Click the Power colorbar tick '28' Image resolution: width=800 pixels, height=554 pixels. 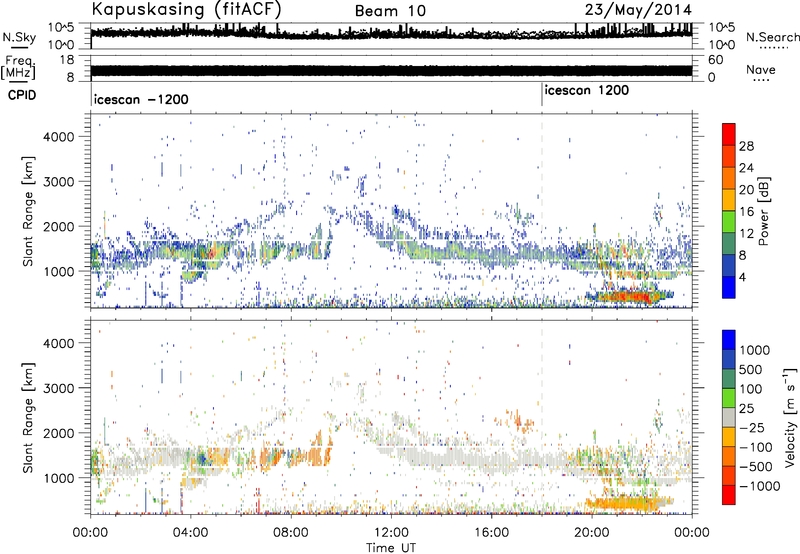click(746, 146)
